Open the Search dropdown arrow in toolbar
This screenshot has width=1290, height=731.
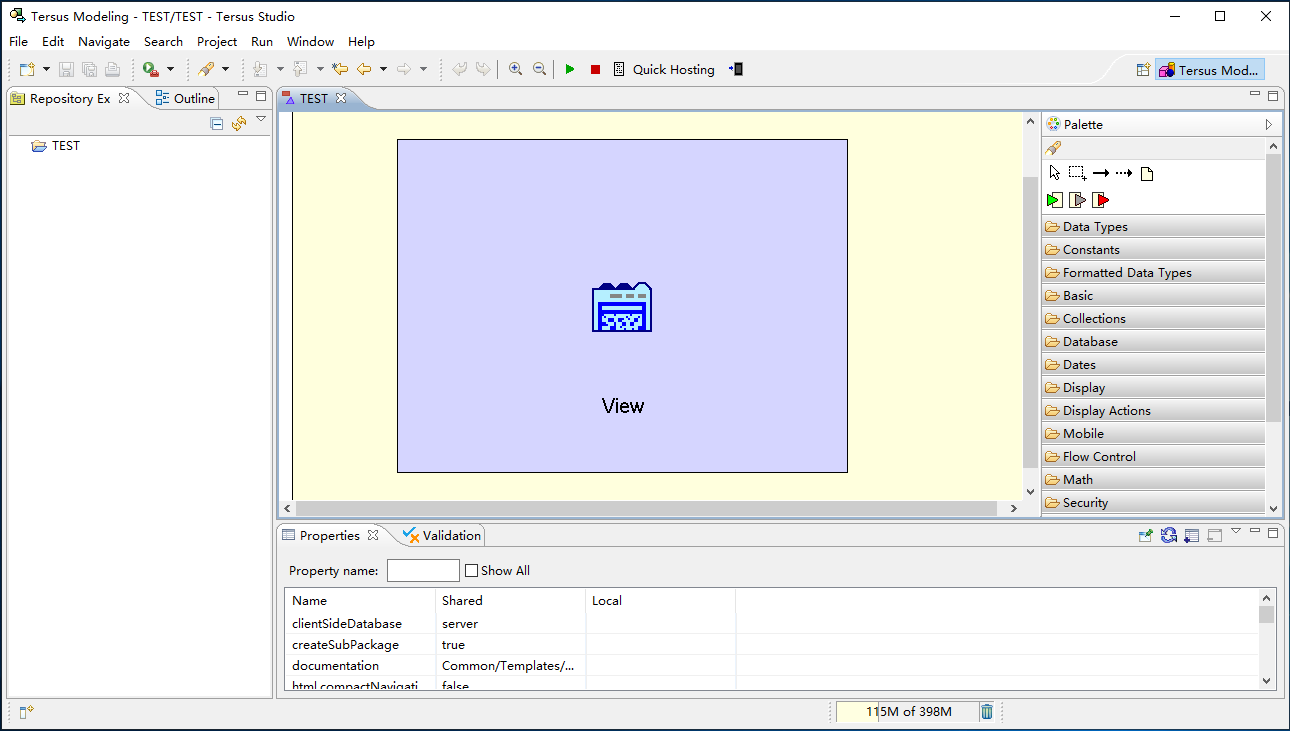pyautogui.click(x=225, y=69)
